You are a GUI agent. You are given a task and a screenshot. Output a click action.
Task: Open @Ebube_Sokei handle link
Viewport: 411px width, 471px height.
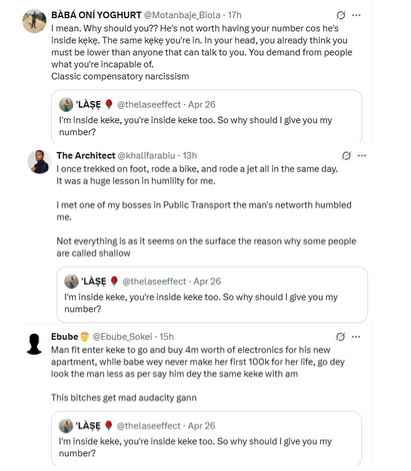[122, 337]
